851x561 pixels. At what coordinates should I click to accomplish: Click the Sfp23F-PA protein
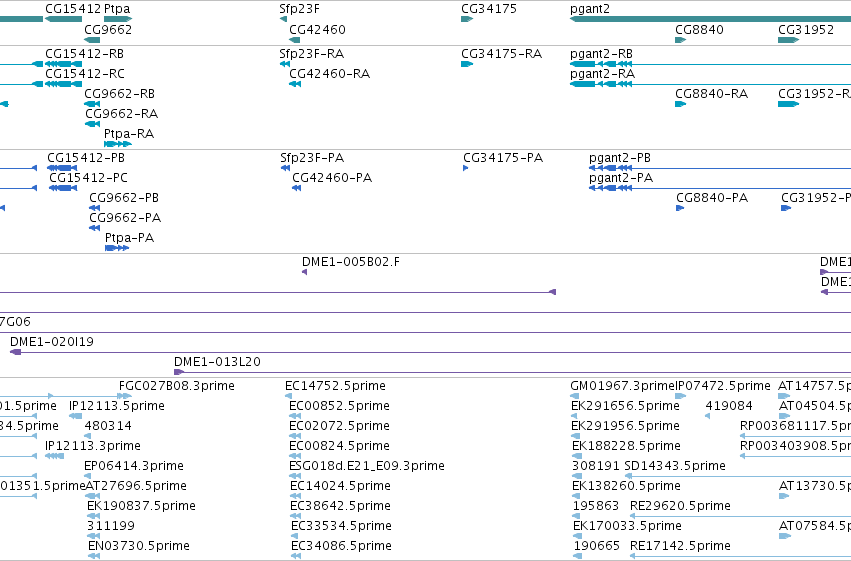click(285, 168)
